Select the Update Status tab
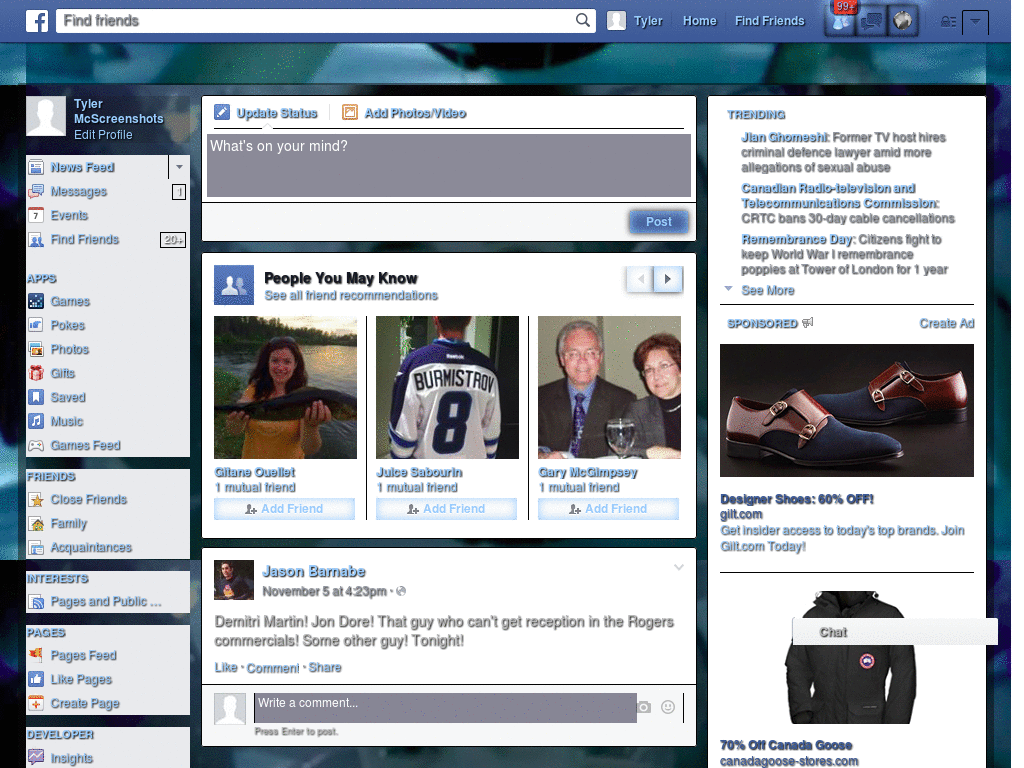 (266, 113)
